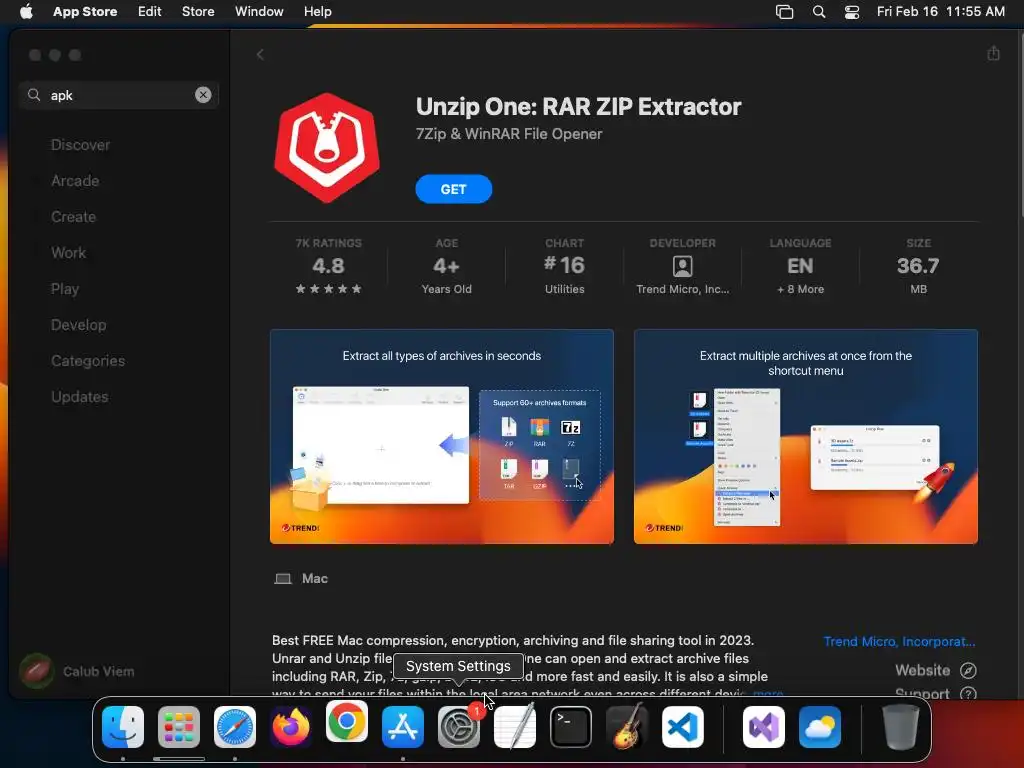This screenshot has width=1024, height=768.
Task: Click the 'EN' + 8 More language stat
Action: coord(800,266)
